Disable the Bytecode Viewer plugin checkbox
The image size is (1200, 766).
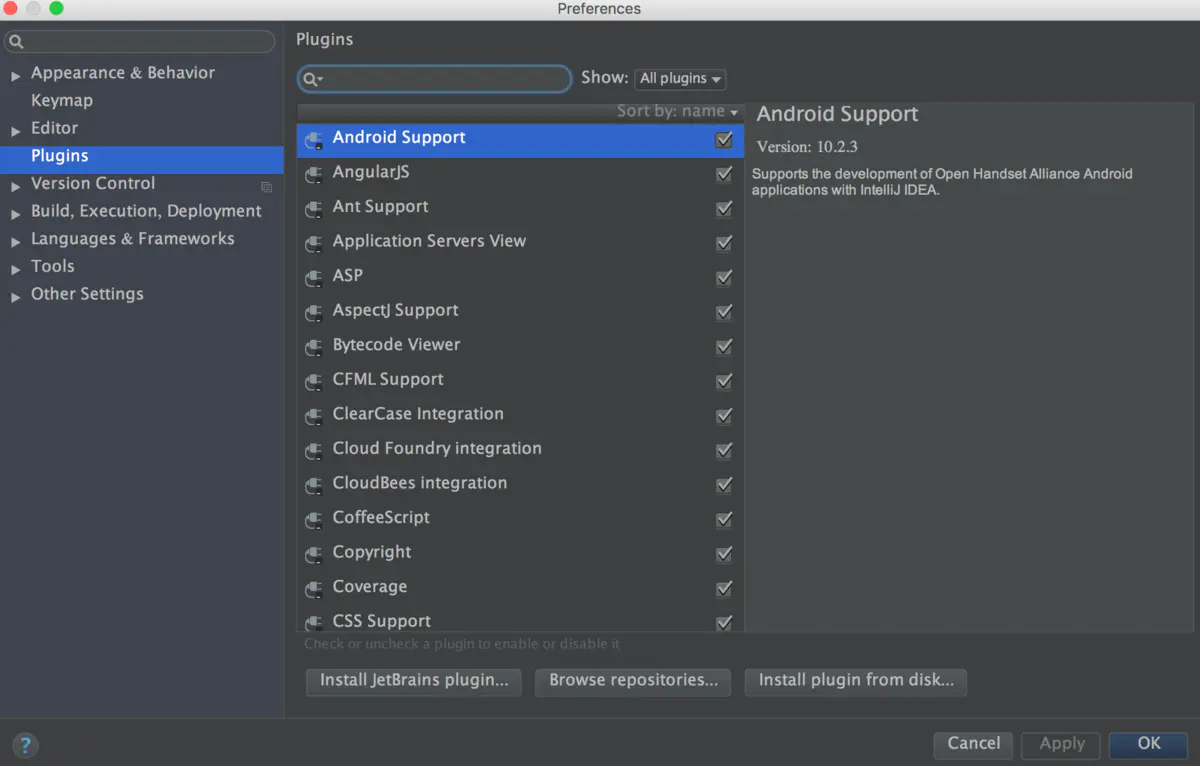(724, 347)
